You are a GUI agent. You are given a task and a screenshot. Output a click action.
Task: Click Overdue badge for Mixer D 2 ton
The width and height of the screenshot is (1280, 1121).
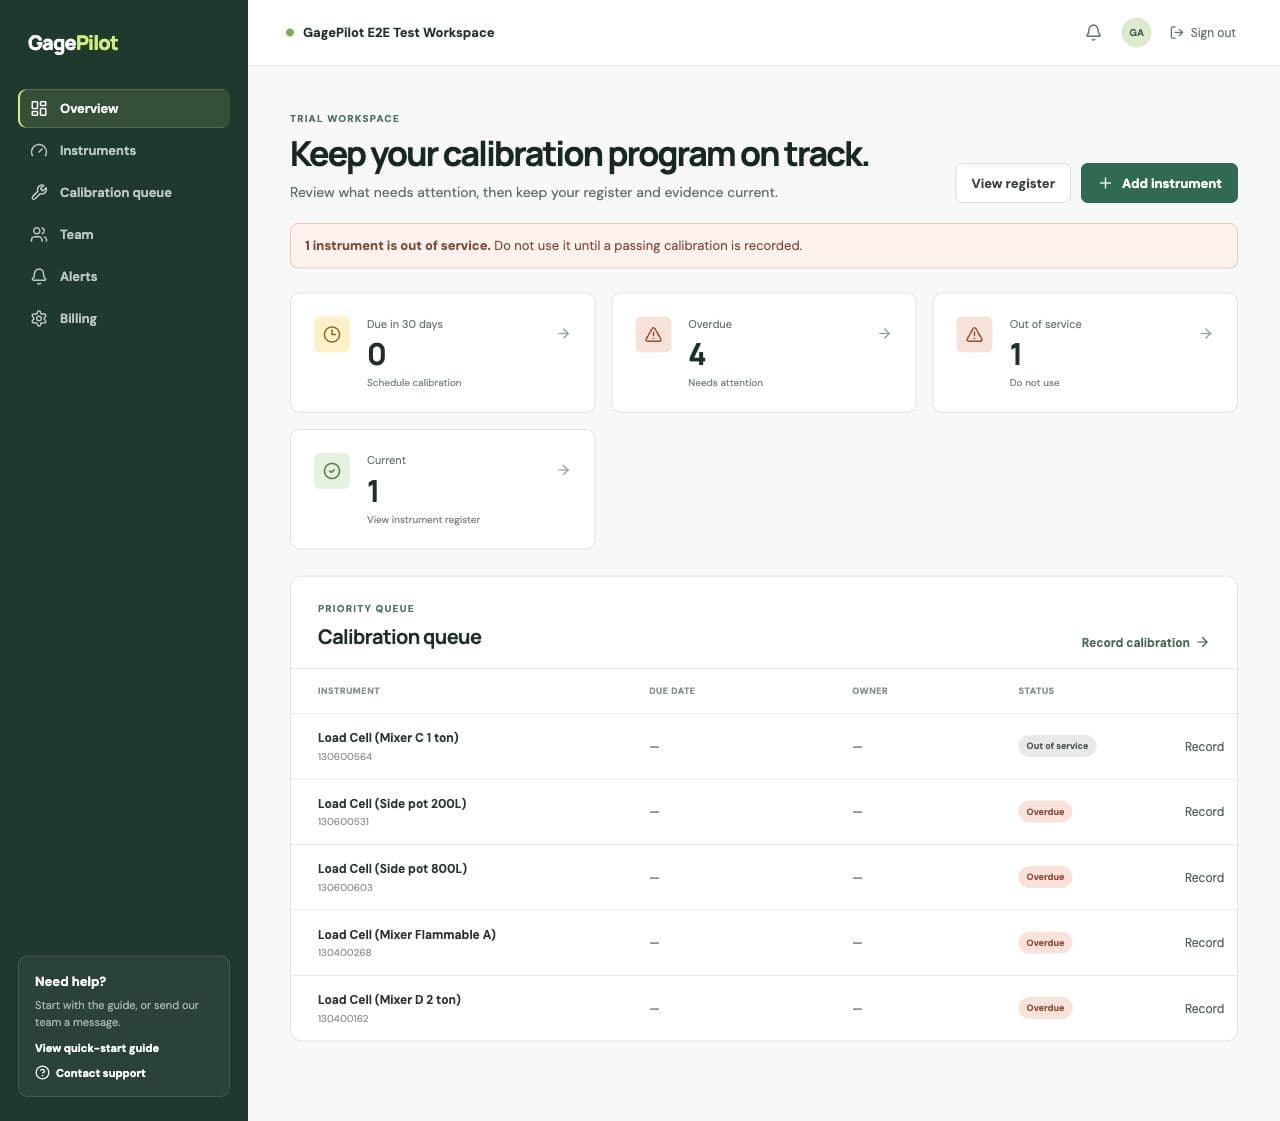click(x=1045, y=1008)
